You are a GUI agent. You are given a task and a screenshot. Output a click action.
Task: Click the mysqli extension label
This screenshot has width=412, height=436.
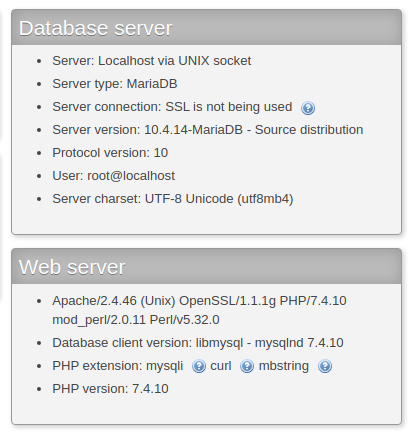point(165,366)
